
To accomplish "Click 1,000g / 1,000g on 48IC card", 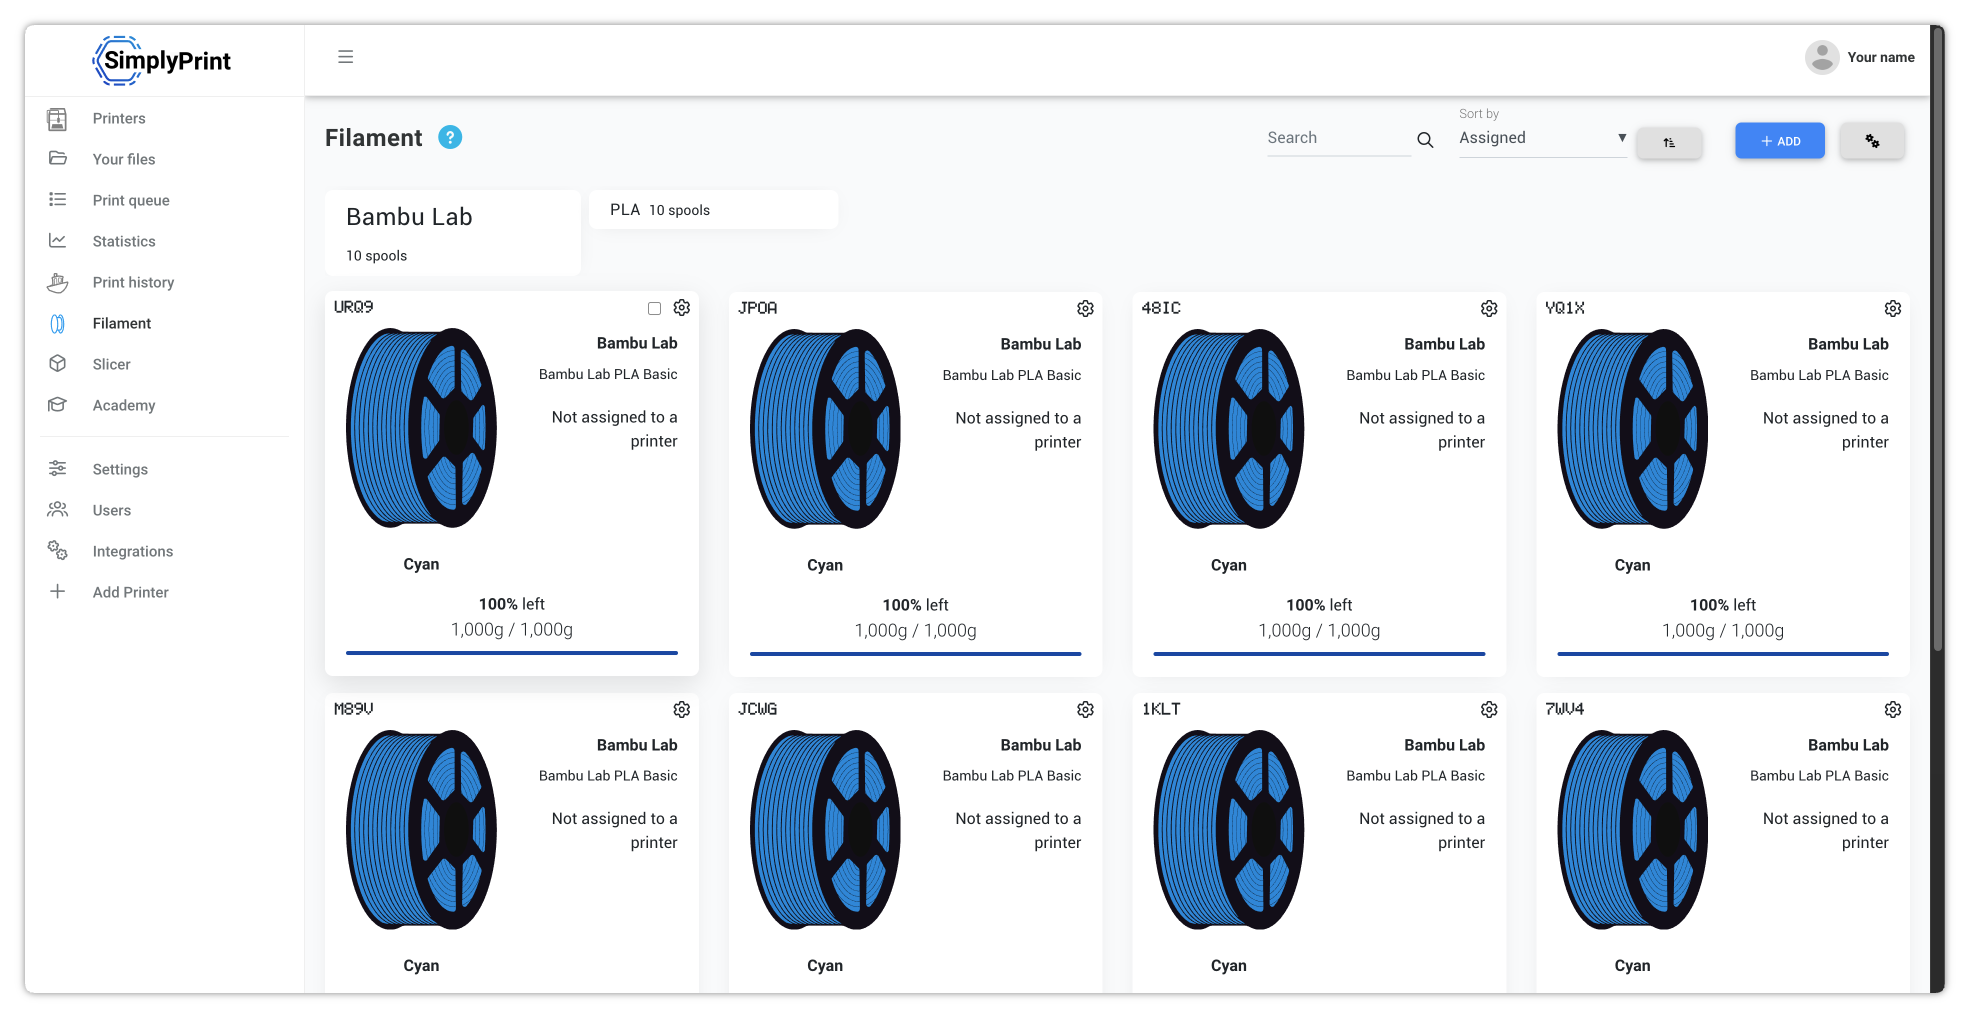I will pos(1319,631).
